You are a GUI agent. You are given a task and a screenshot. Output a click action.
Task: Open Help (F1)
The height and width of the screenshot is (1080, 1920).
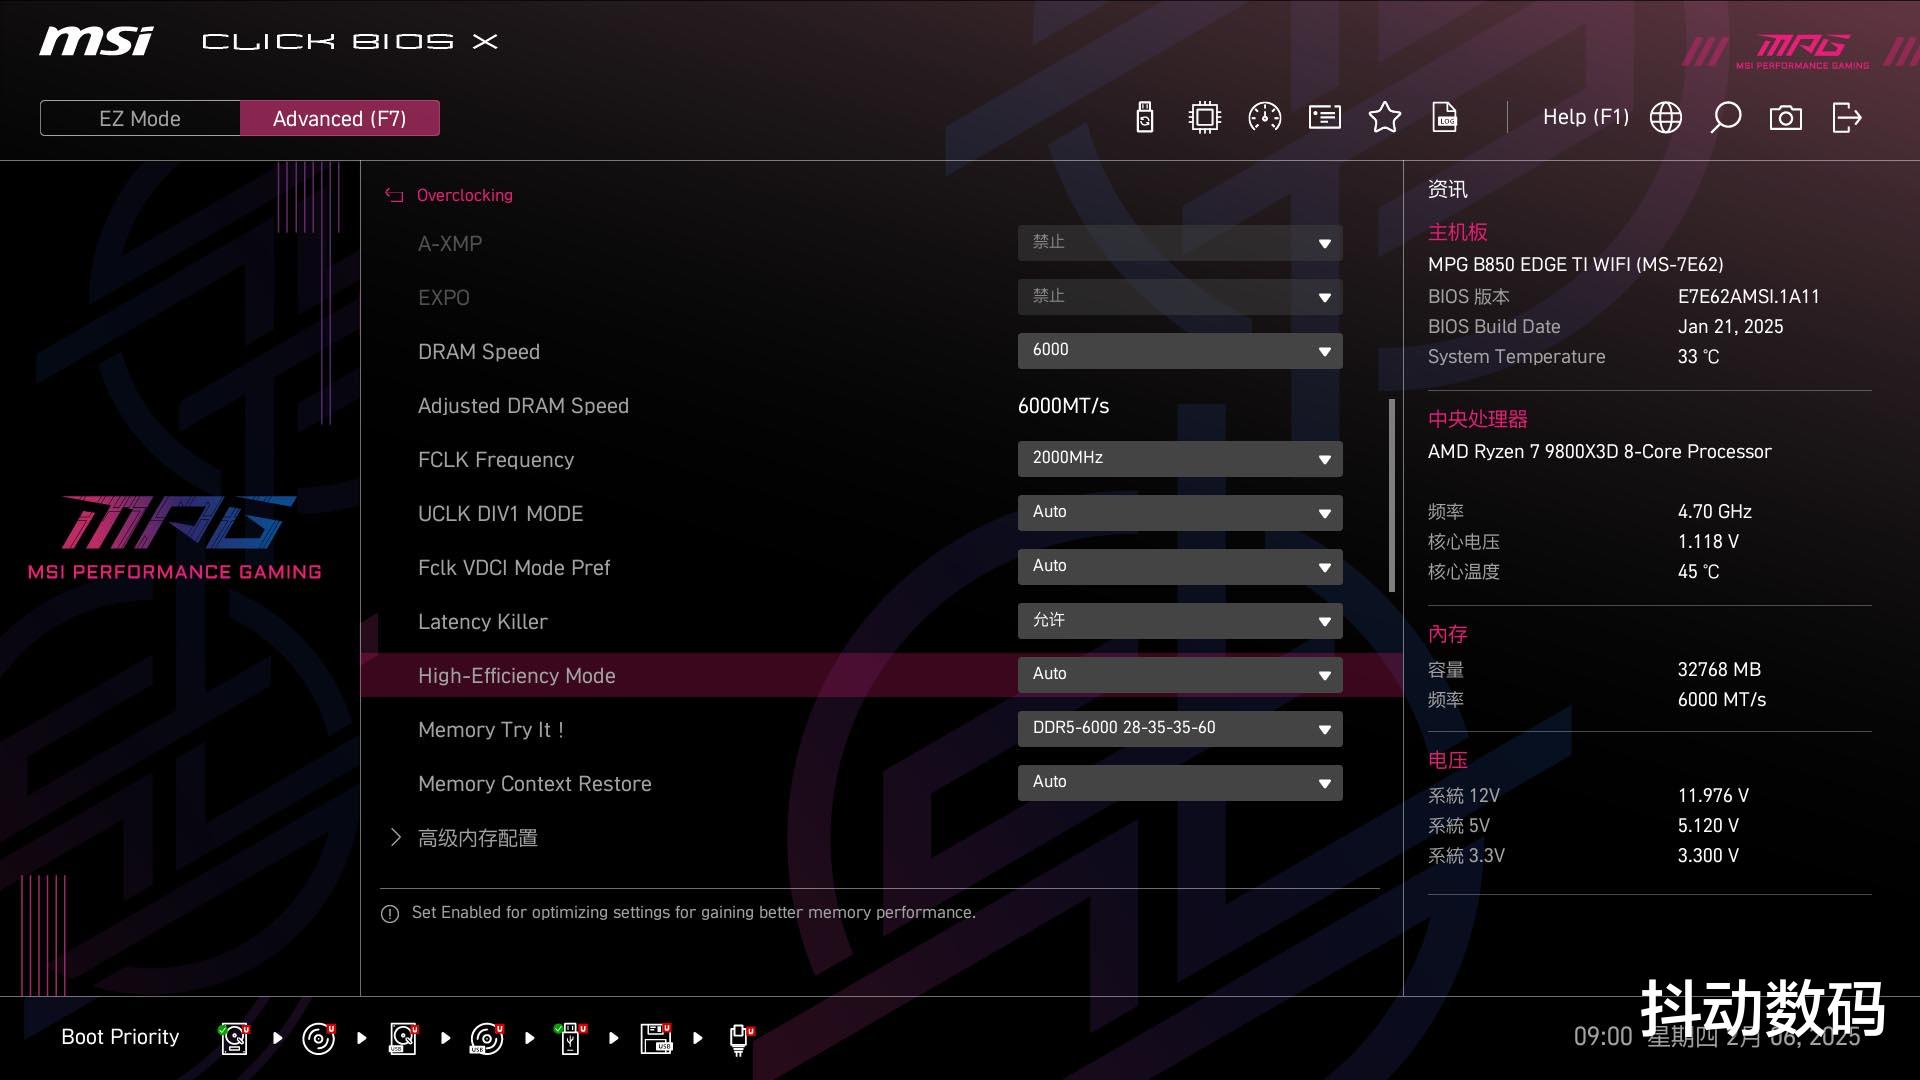pyautogui.click(x=1586, y=117)
